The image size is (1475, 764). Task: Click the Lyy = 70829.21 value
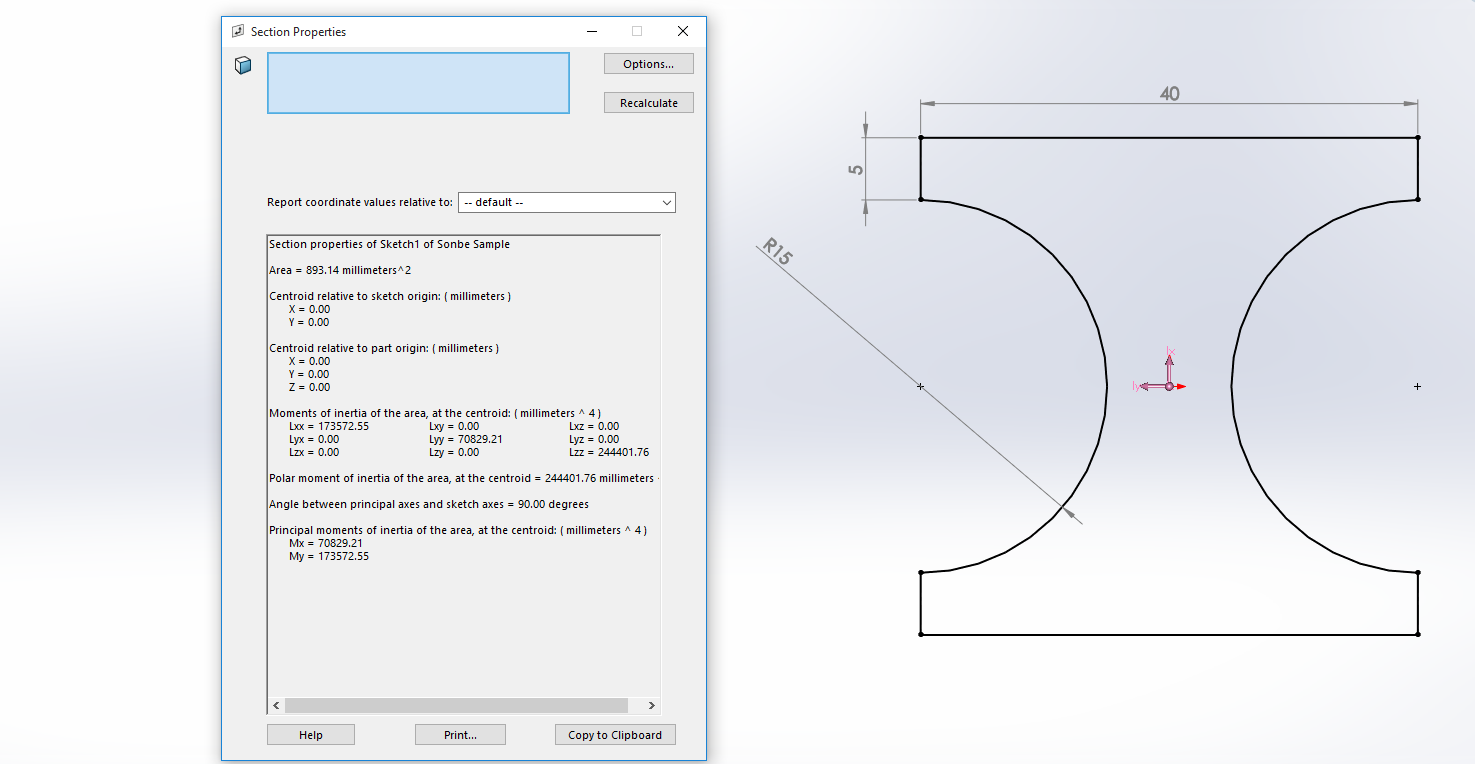point(466,439)
